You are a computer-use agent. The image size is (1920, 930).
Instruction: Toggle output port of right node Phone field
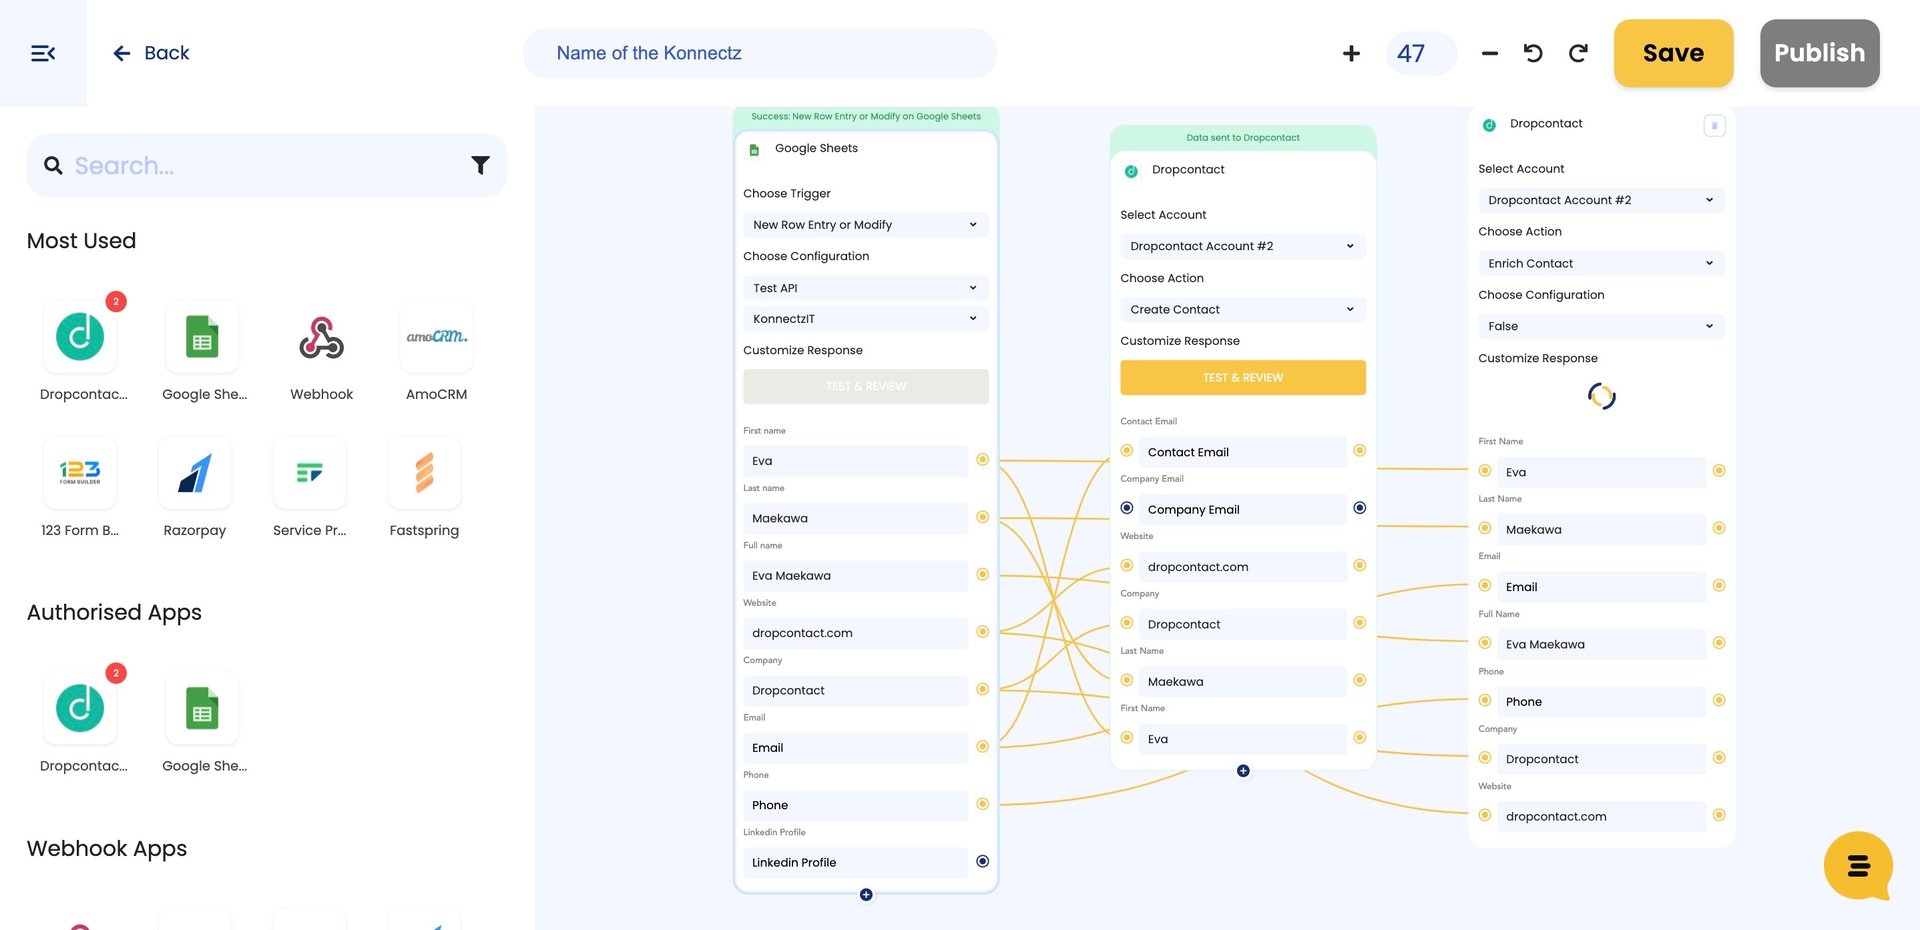1719,700
